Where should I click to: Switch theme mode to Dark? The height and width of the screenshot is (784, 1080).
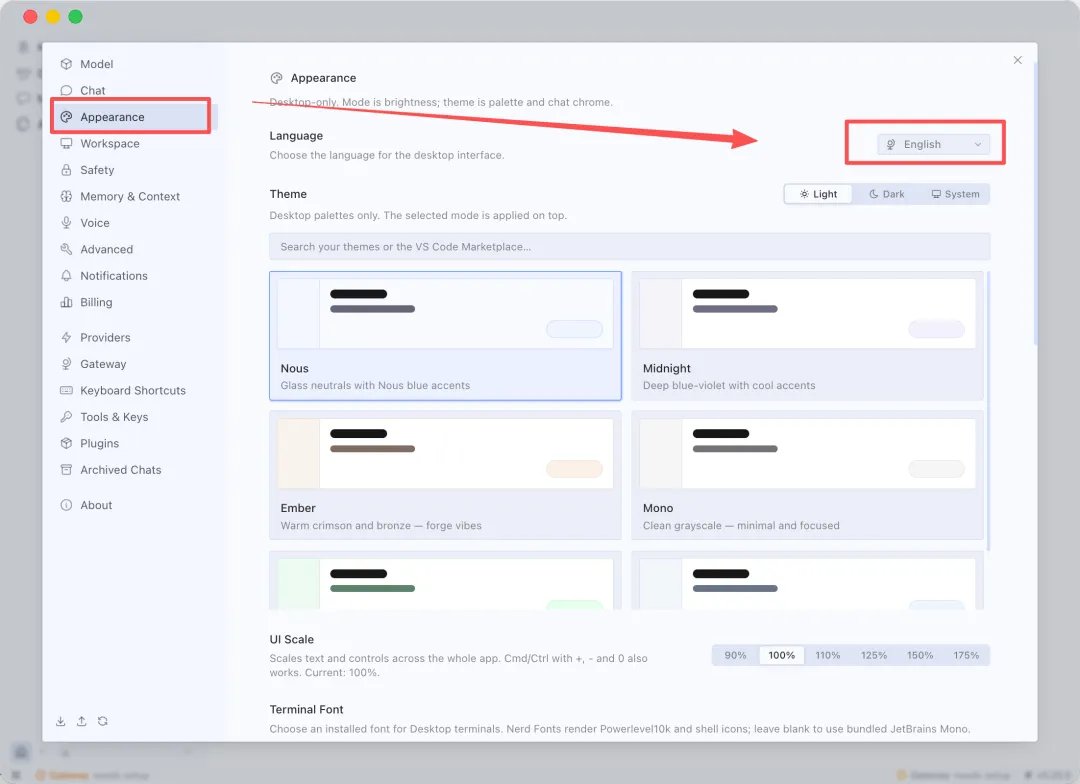(886, 194)
